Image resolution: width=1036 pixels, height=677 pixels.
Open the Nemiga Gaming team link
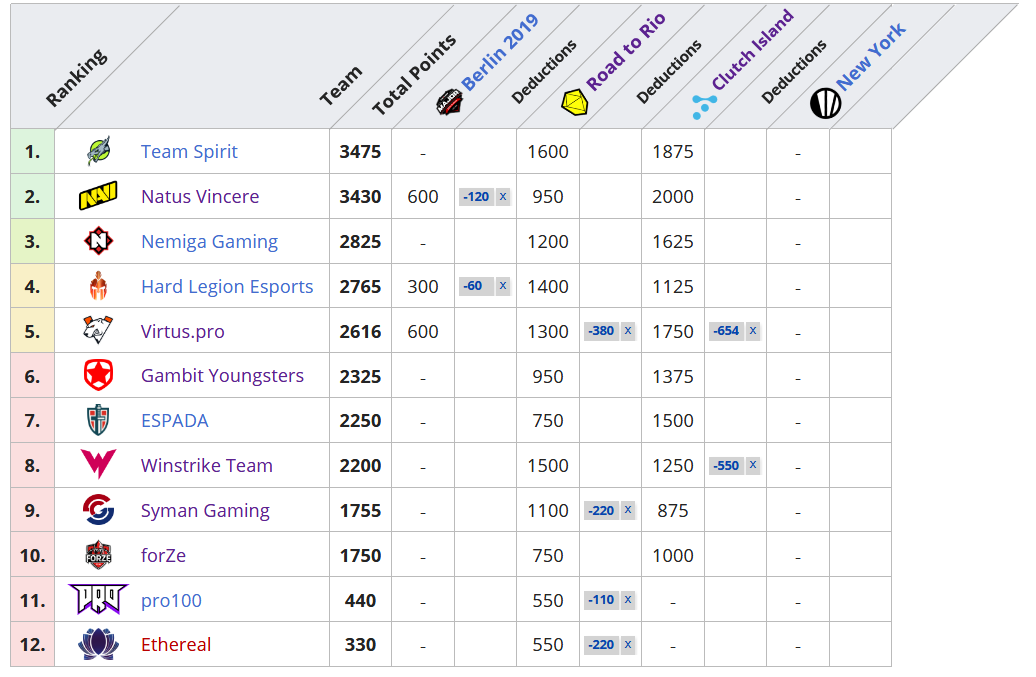209,242
